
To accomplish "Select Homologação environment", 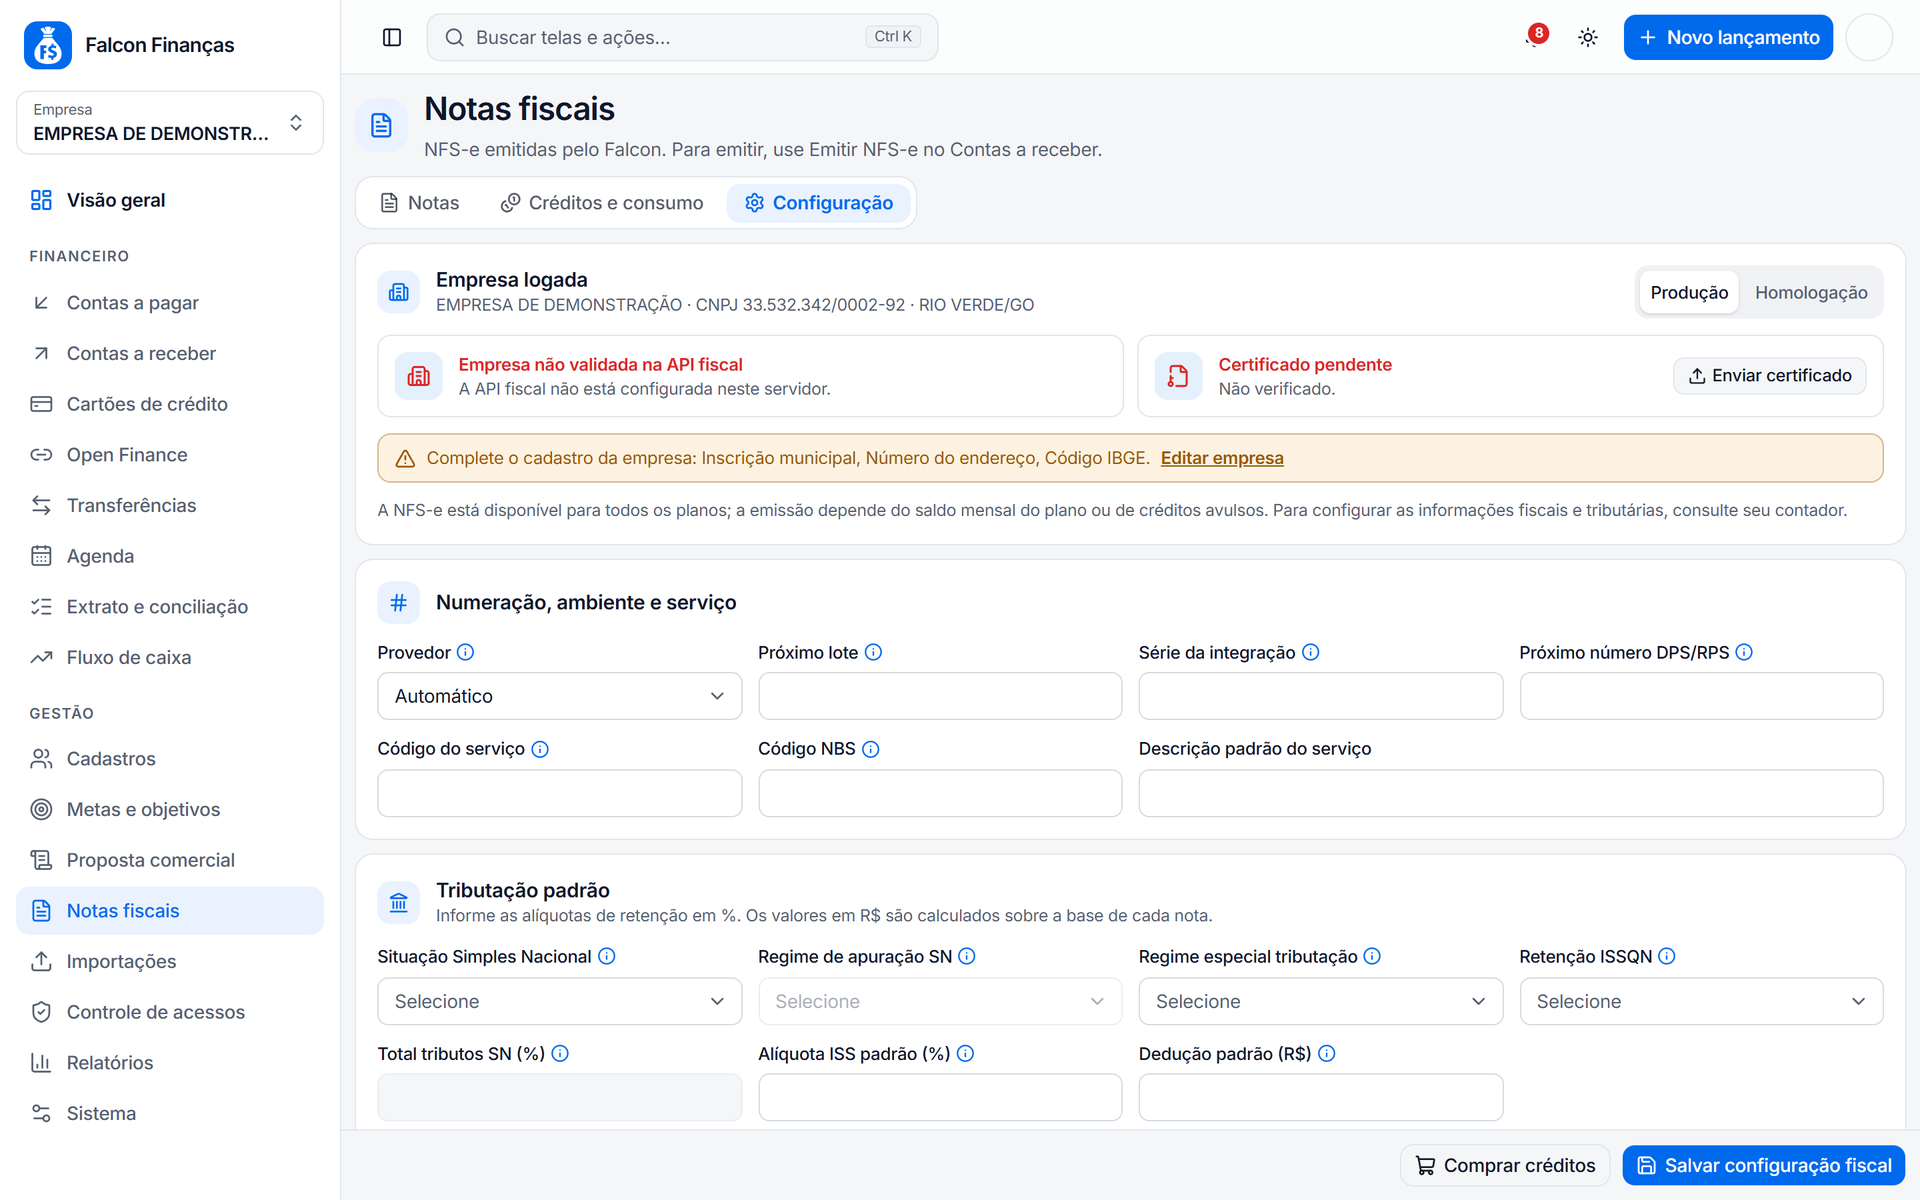I will point(1811,292).
